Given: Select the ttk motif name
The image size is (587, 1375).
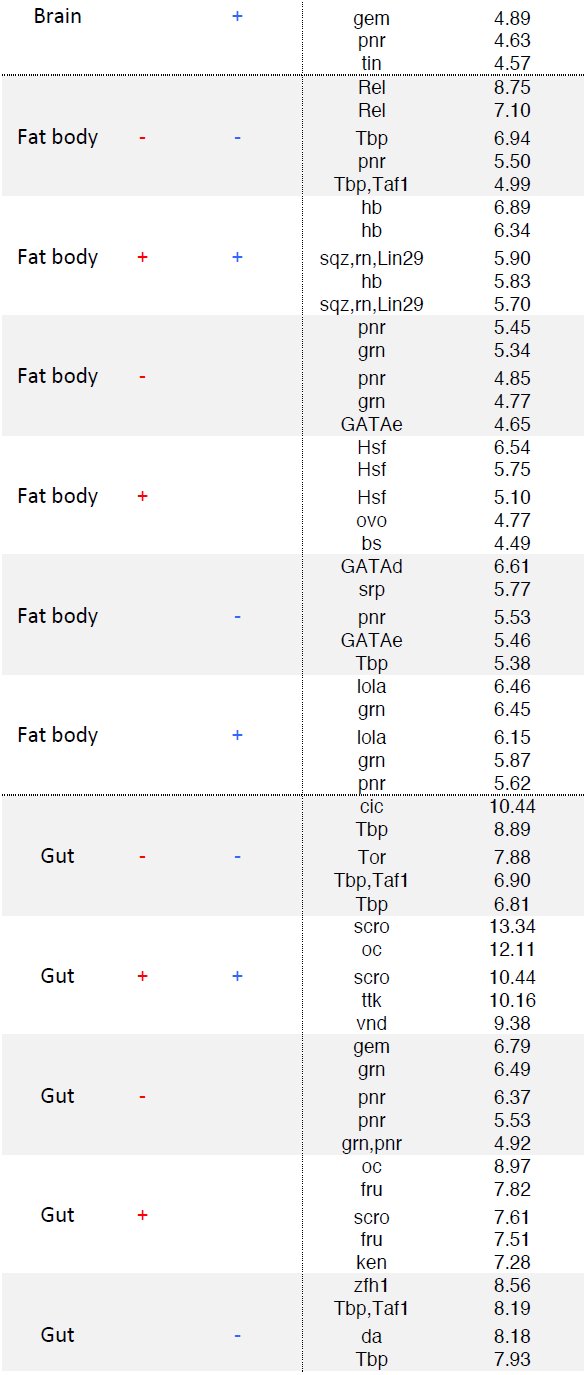Looking at the screenshot, I should pos(372,1000).
